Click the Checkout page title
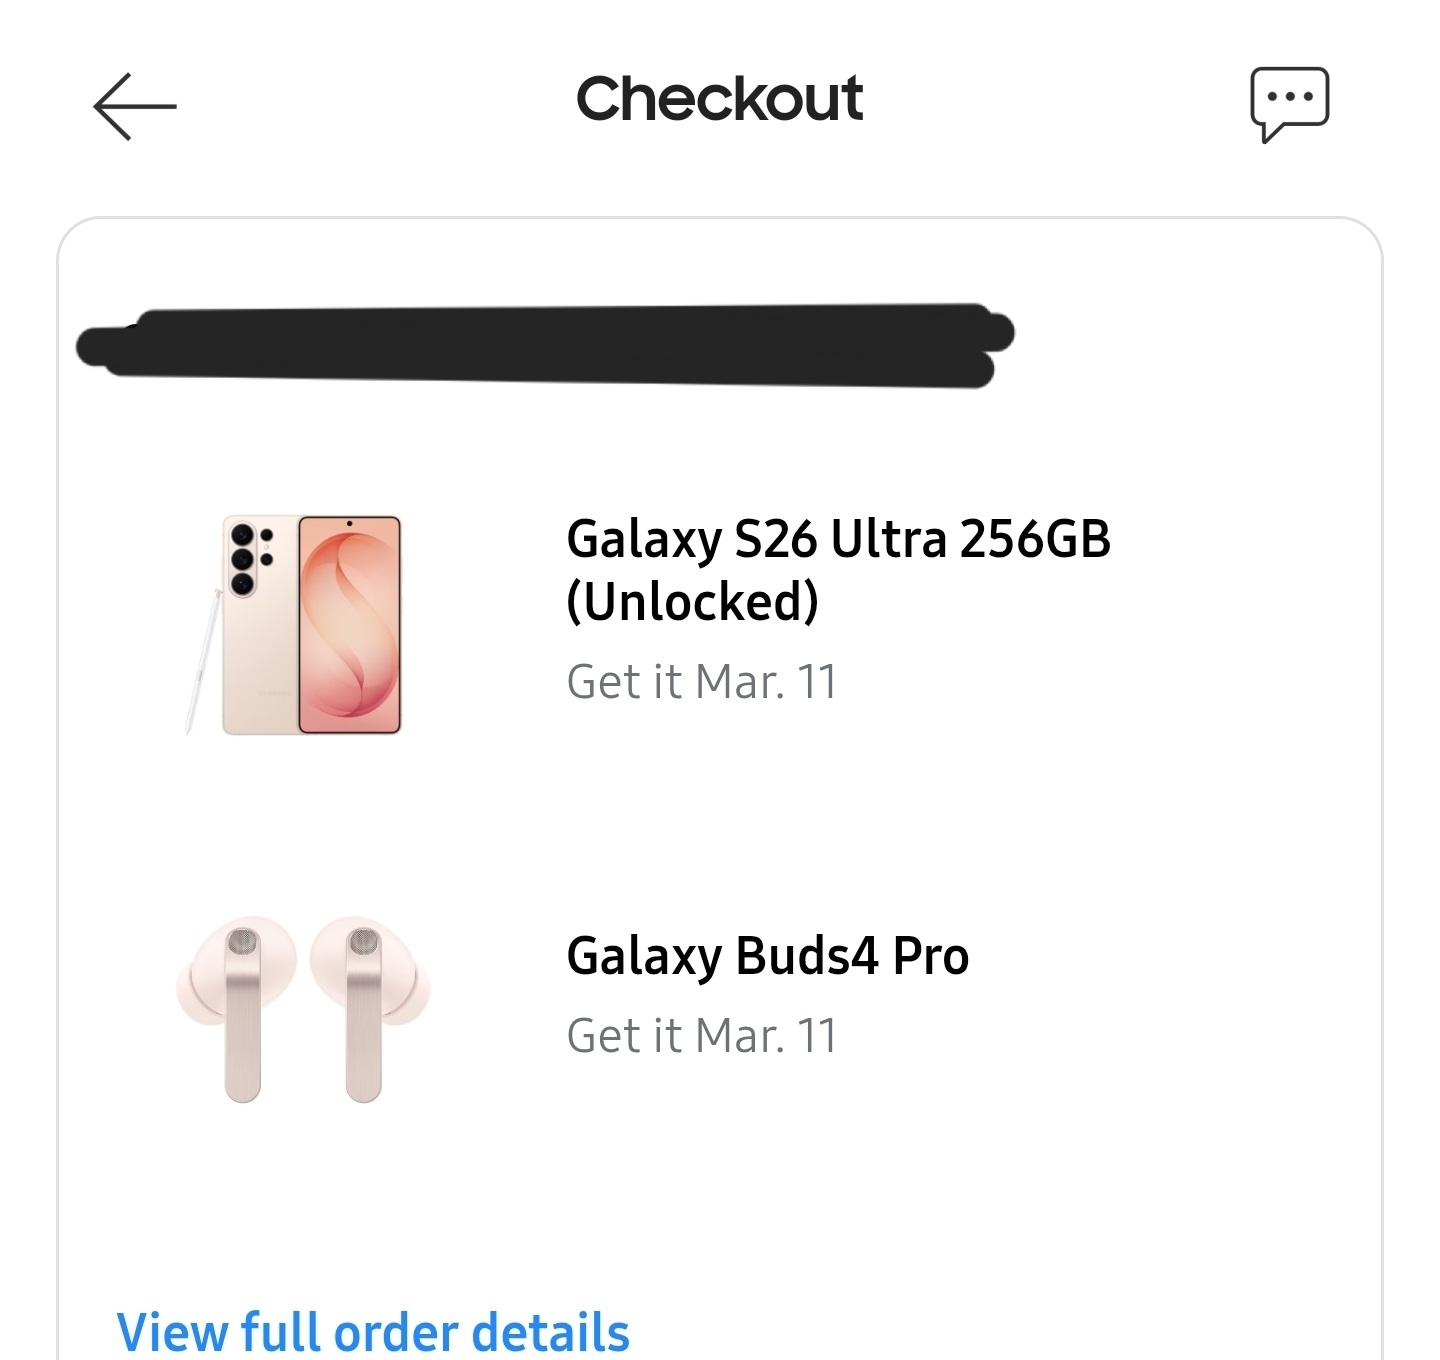Screen dimensions: 1440x1360 click(719, 99)
